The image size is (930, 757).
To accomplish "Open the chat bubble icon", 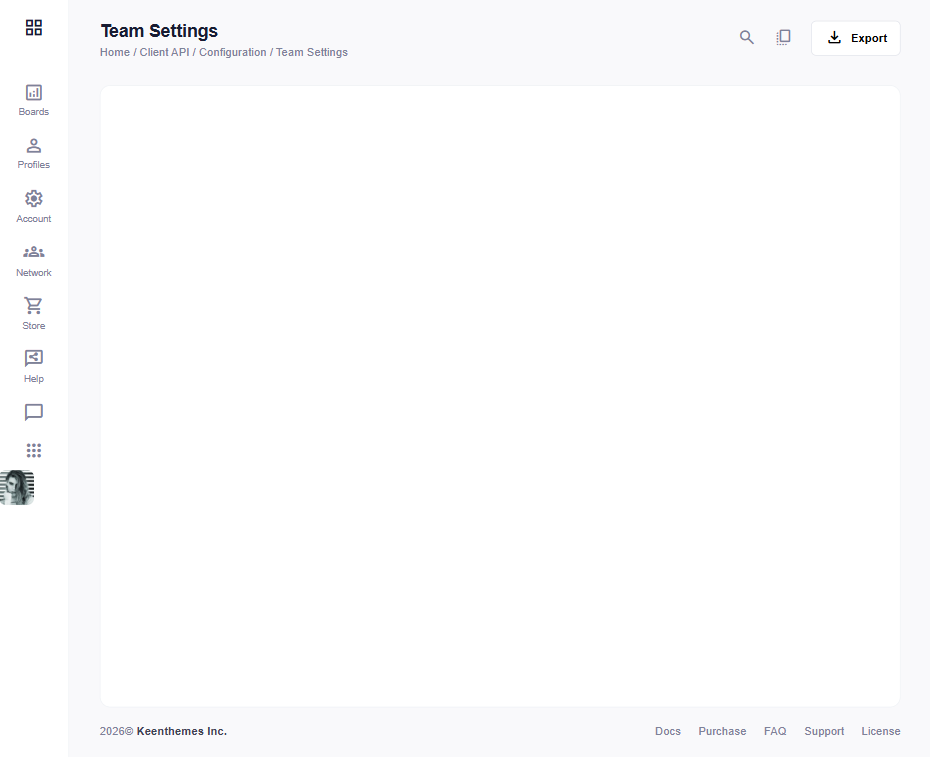I will [x=34, y=412].
